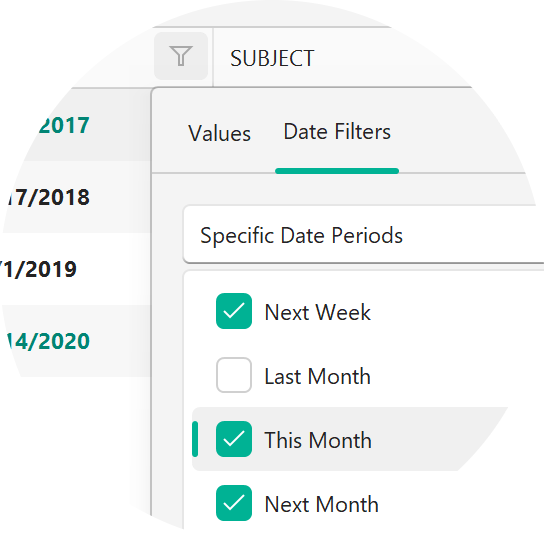Select the row dated 7/2018

(x=76, y=197)
